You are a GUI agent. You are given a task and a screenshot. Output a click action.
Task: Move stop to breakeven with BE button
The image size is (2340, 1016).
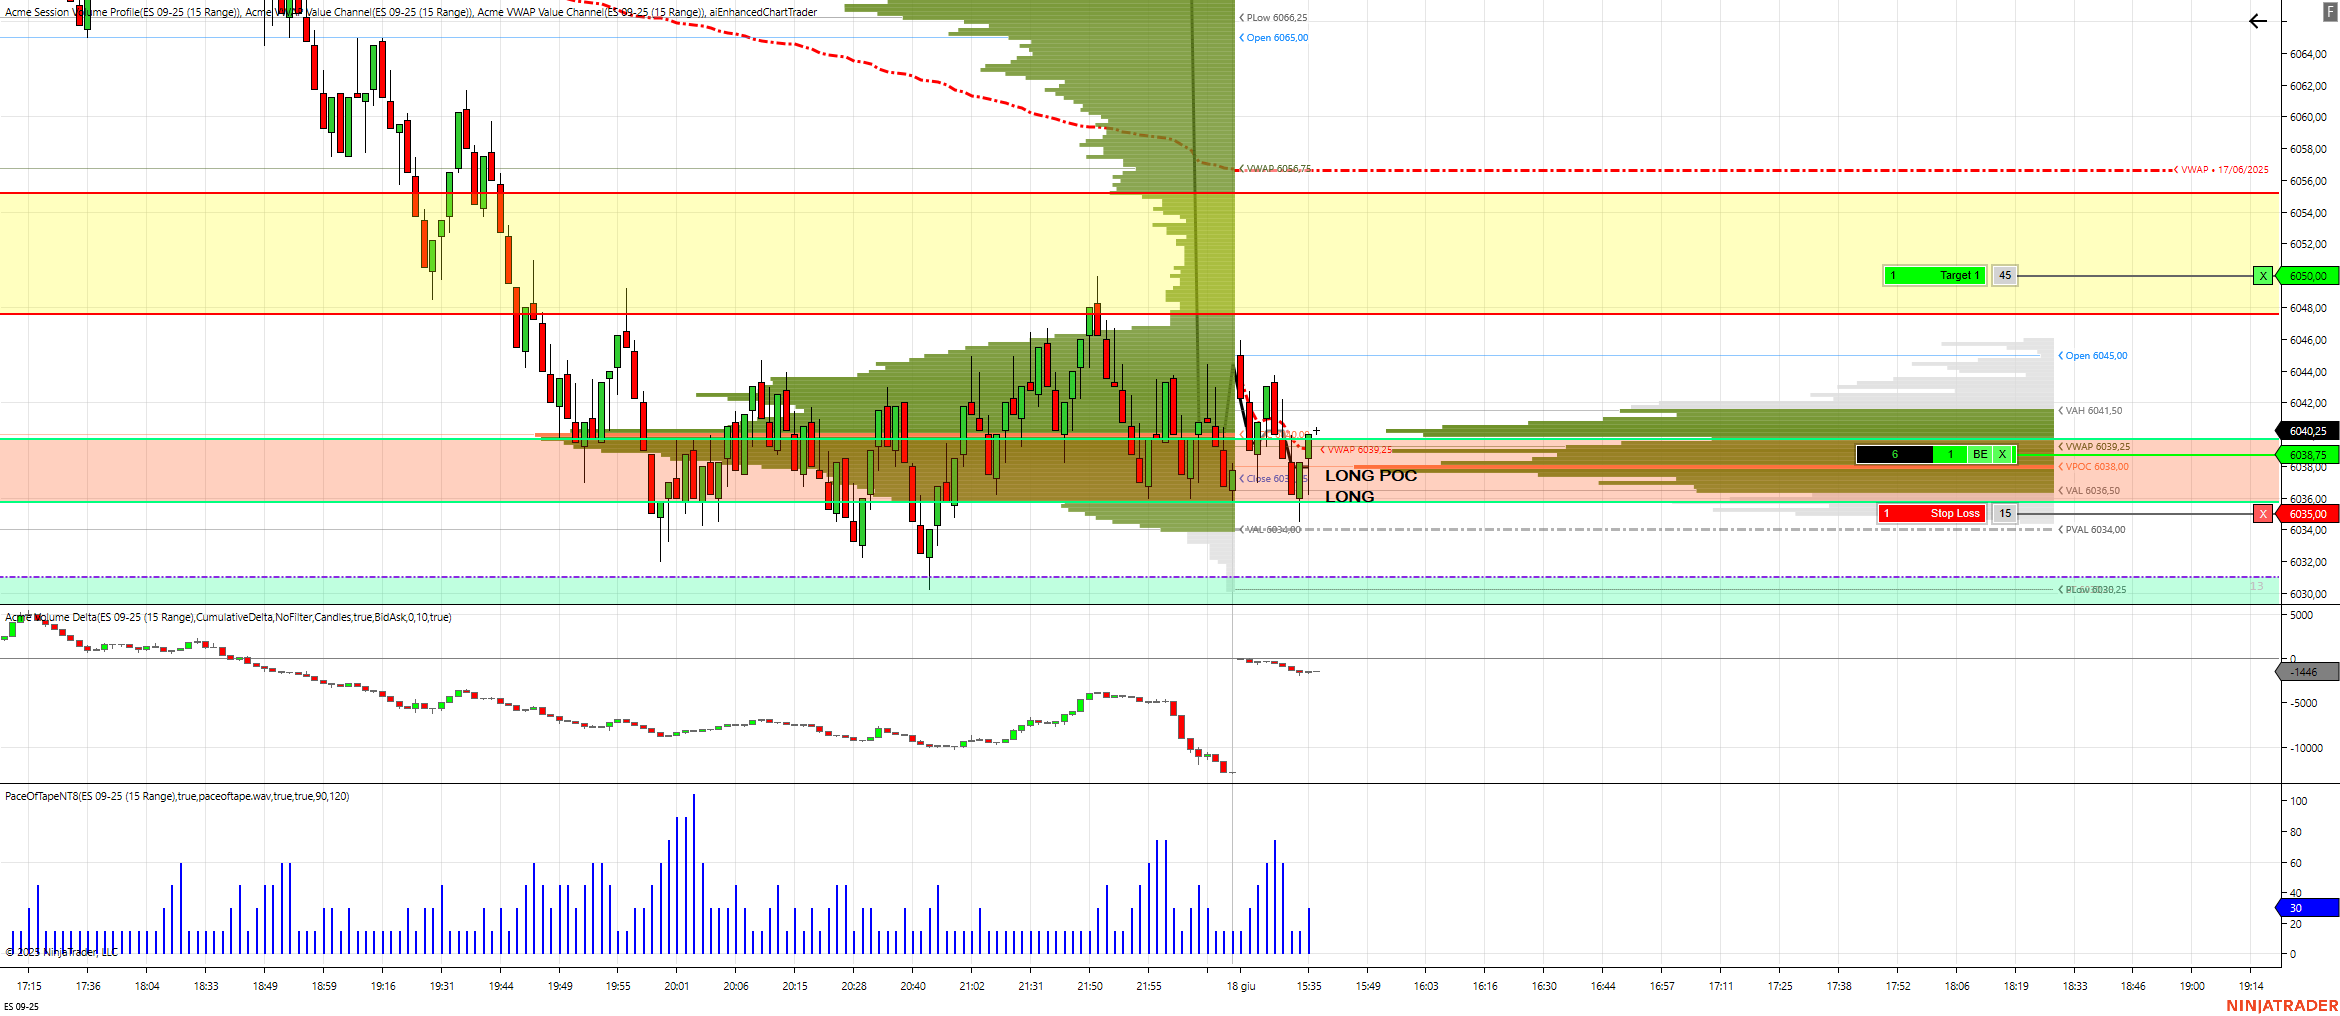[x=1980, y=455]
